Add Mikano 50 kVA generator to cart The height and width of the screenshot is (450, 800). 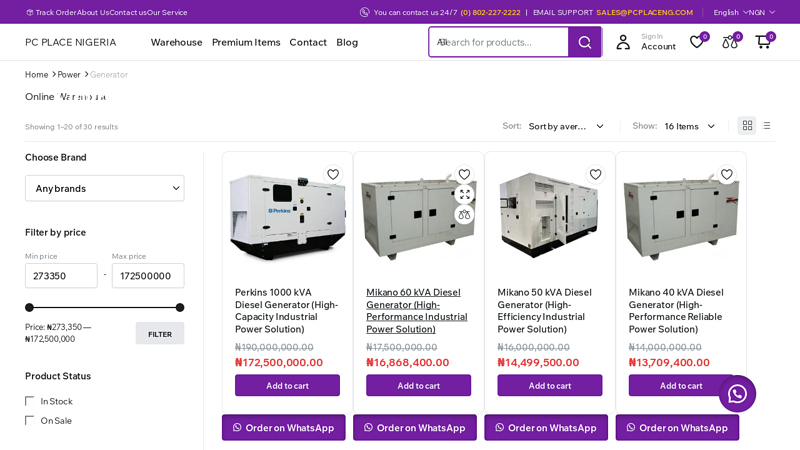(x=549, y=385)
